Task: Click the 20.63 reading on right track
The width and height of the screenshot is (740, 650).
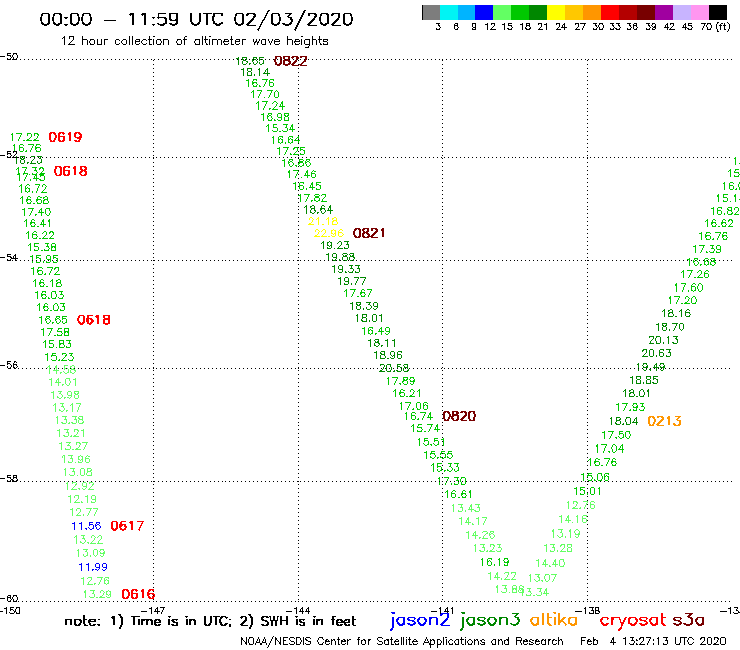Action: pyautogui.click(x=656, y=353)
